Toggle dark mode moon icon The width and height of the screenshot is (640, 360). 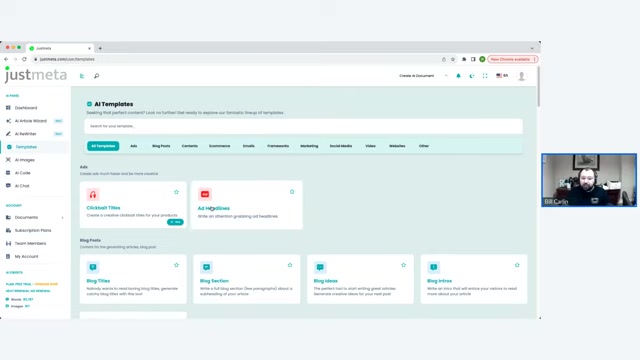[472, 76]
